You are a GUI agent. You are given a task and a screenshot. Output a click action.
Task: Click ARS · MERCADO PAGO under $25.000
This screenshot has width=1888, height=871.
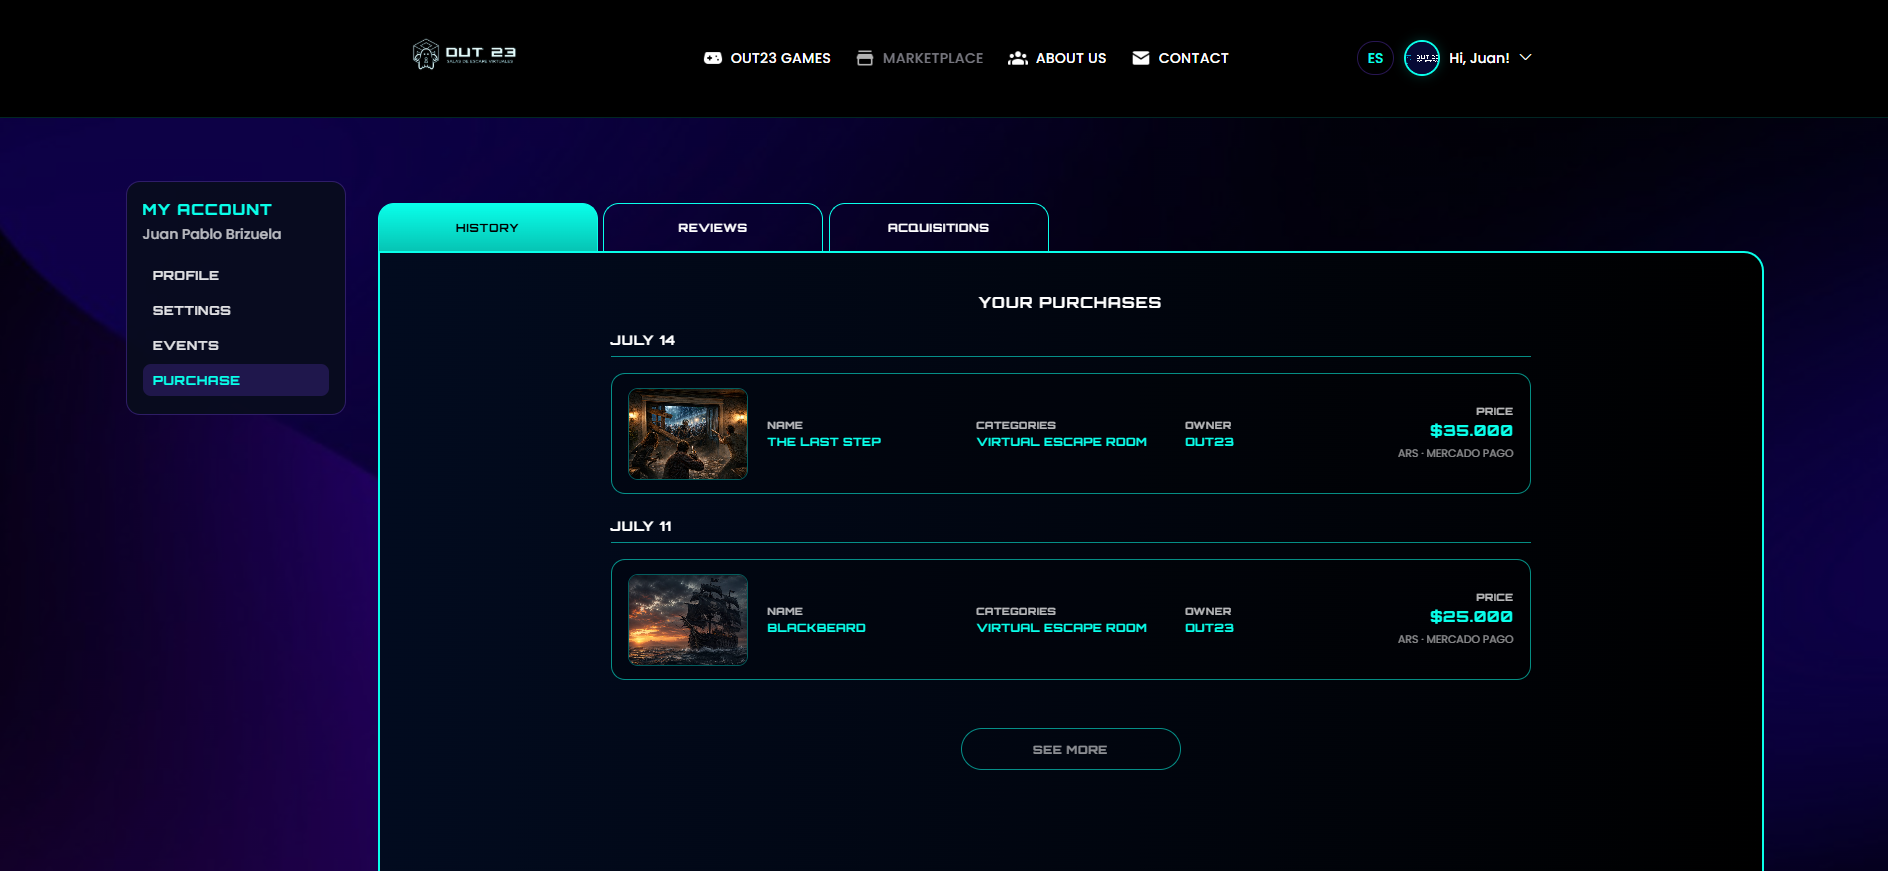pyautogui.click(x=1455, y=640)
